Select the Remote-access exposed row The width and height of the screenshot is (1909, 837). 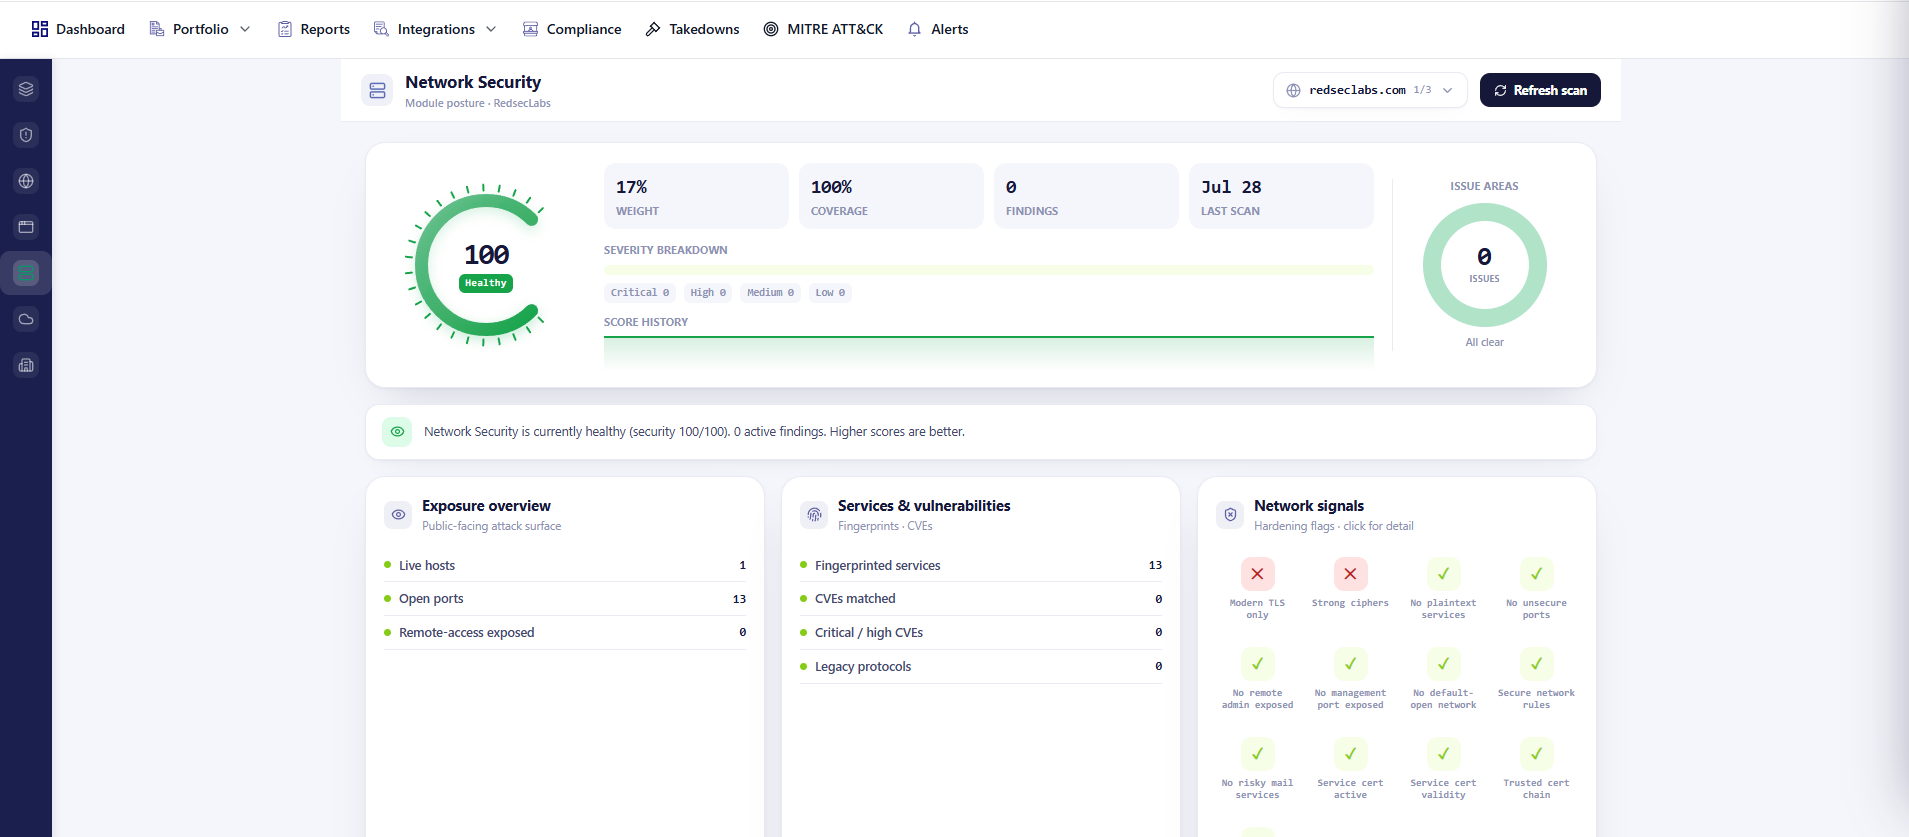click(x=565, y=632)
